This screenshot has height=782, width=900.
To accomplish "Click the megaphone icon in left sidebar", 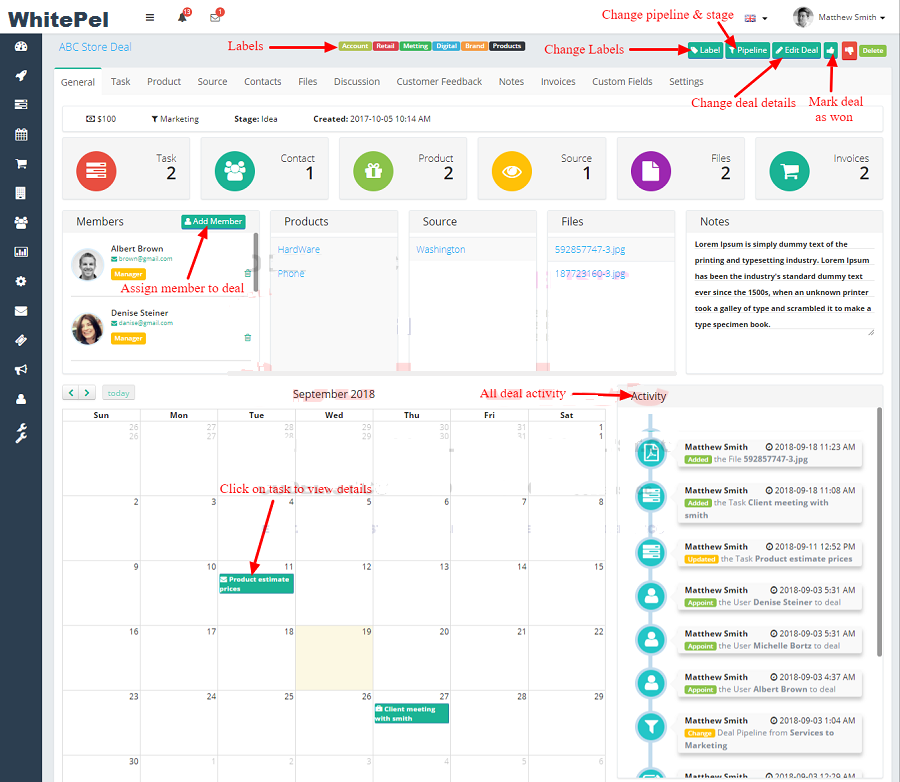I will coord(20,370).
